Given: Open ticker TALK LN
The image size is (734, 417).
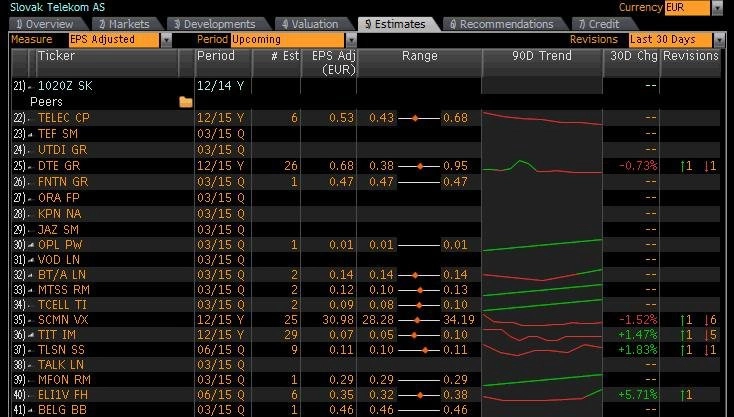Looking at the screenshot, I should (x=61, y=365).
